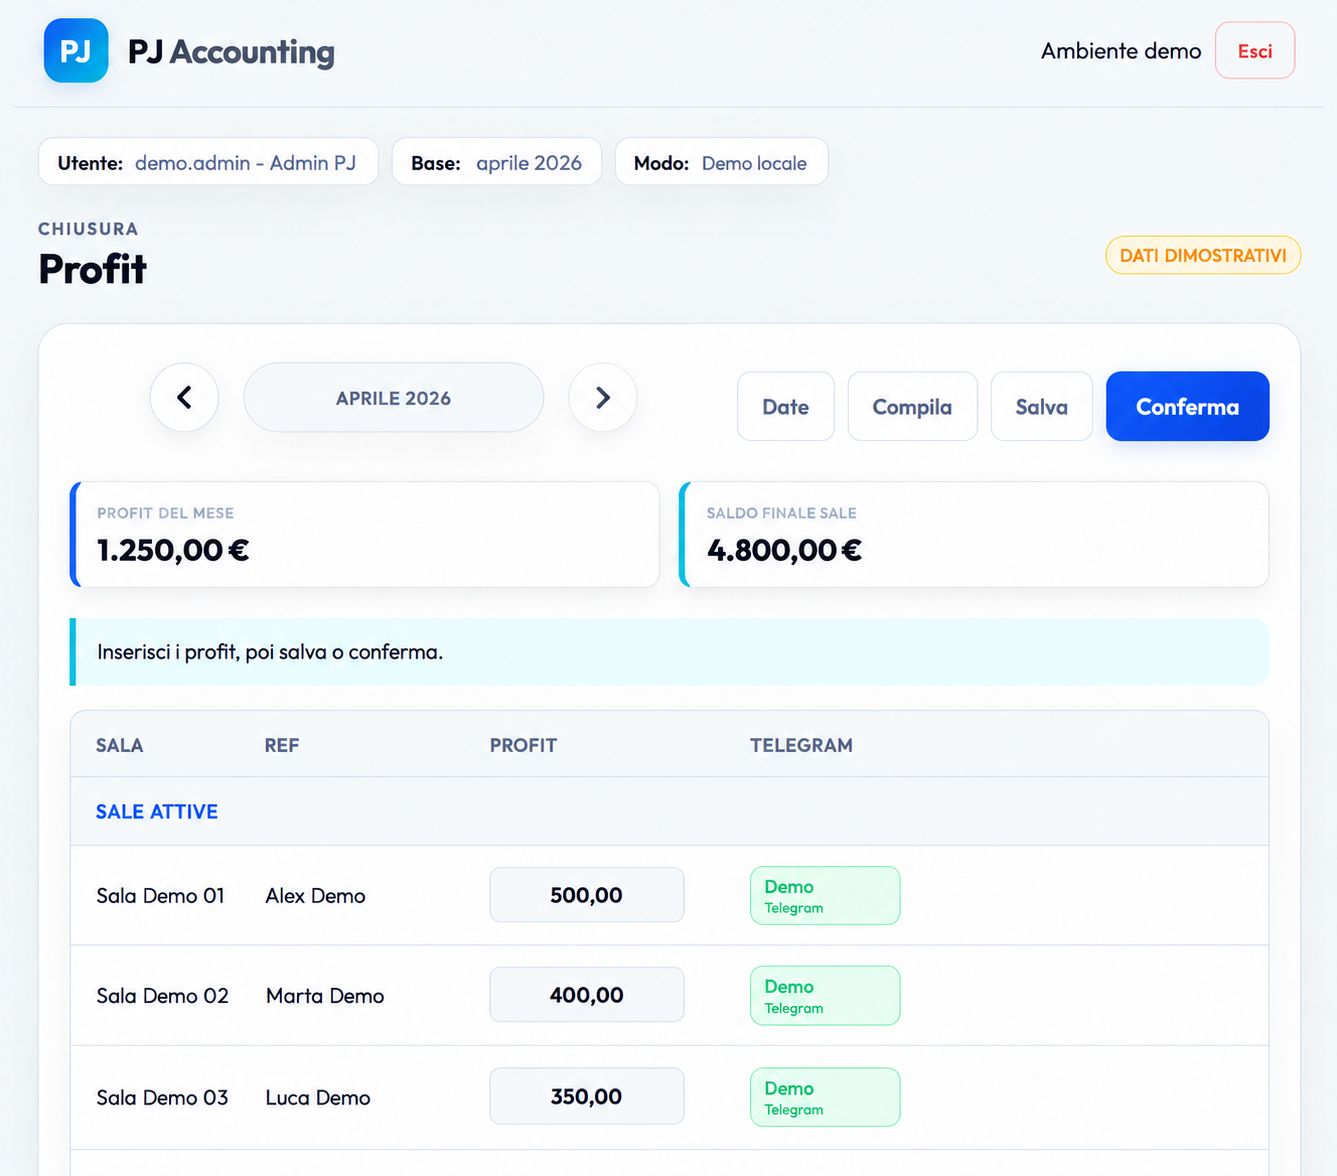Save with the Salva button
This screenshot has width=1337, height=1176.
[x=1041, y=407]
